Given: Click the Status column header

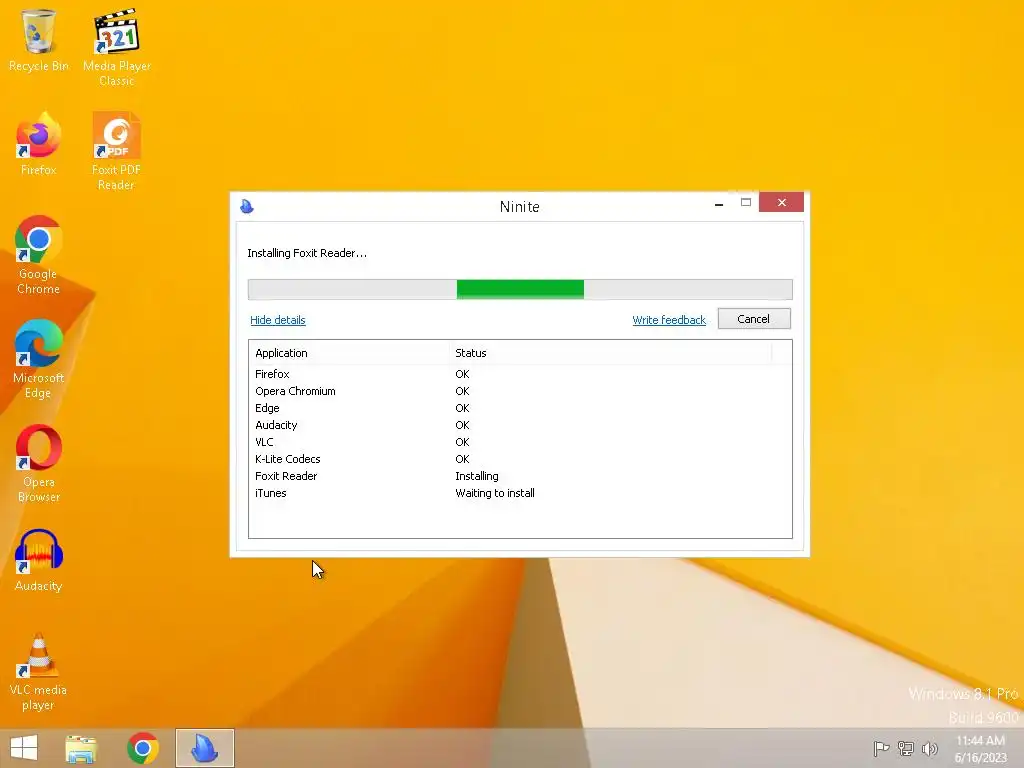Looking at the screenshot, I should click(x=610, y=353).
